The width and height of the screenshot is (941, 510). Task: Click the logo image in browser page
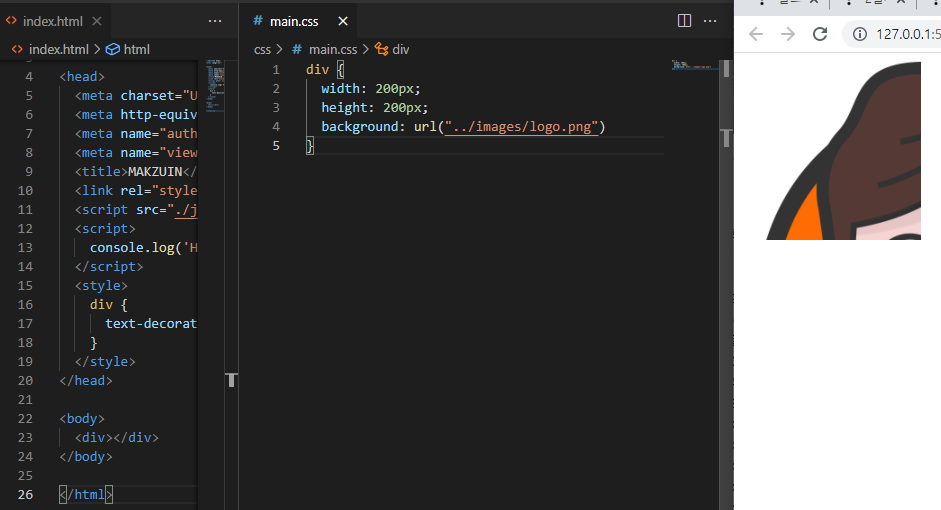[843, 151]
